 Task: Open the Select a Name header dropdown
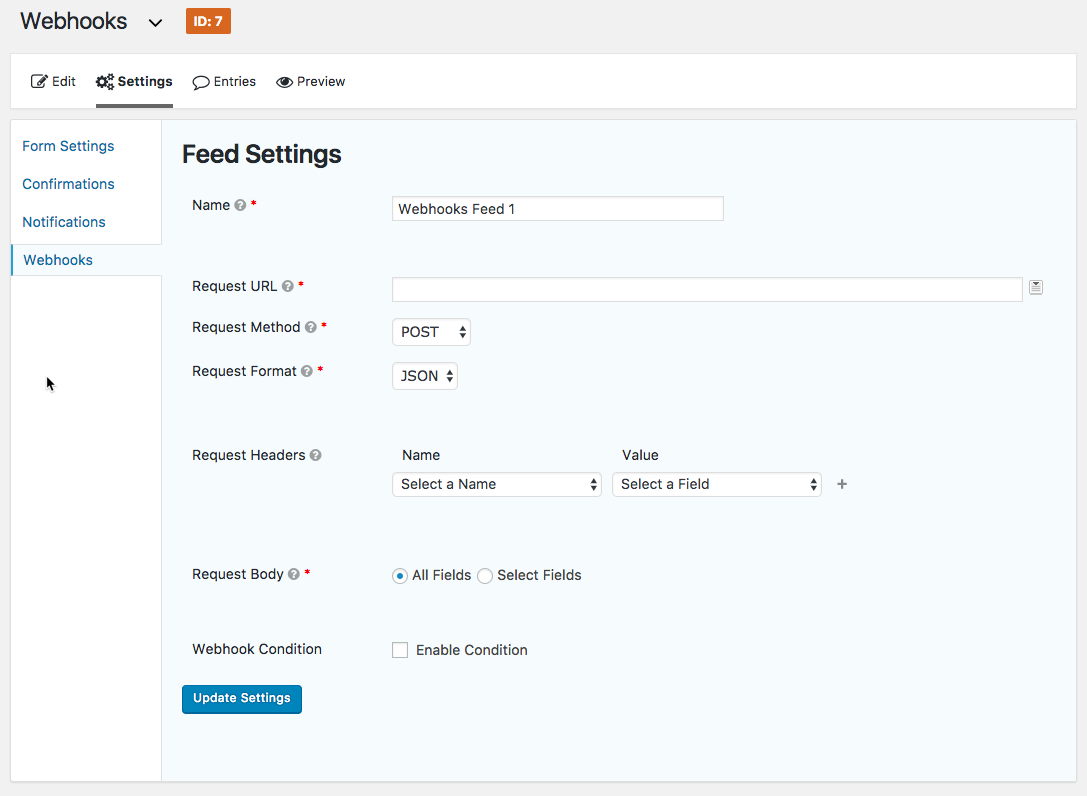pos(497,484)
